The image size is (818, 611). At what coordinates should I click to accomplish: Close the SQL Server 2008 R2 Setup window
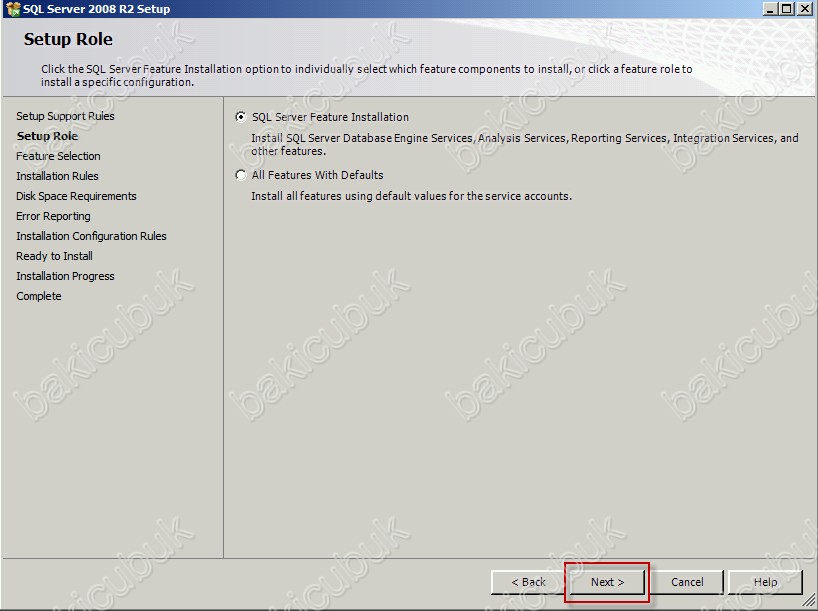click(x=804, y=8)
